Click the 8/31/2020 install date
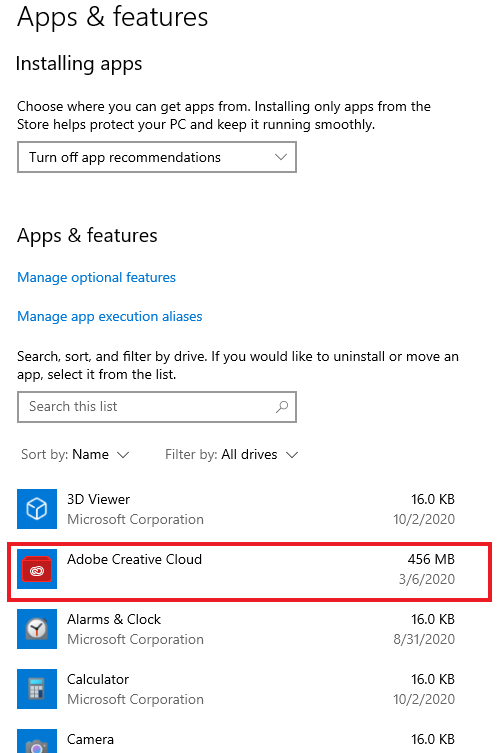This screenshot has width=498, height=753. click(x=424, y=639)
